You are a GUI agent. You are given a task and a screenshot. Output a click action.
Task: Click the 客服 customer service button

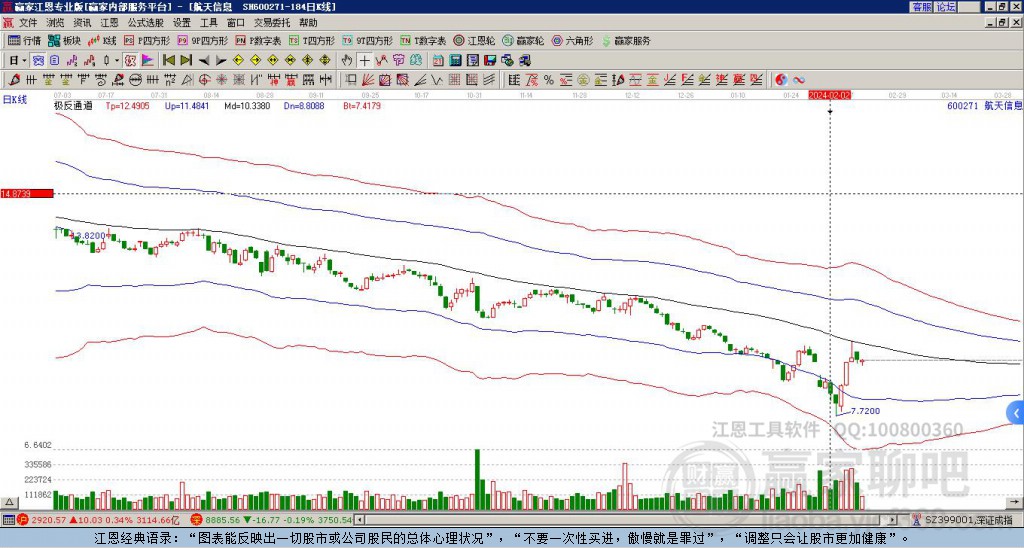[x=922, y=7]
